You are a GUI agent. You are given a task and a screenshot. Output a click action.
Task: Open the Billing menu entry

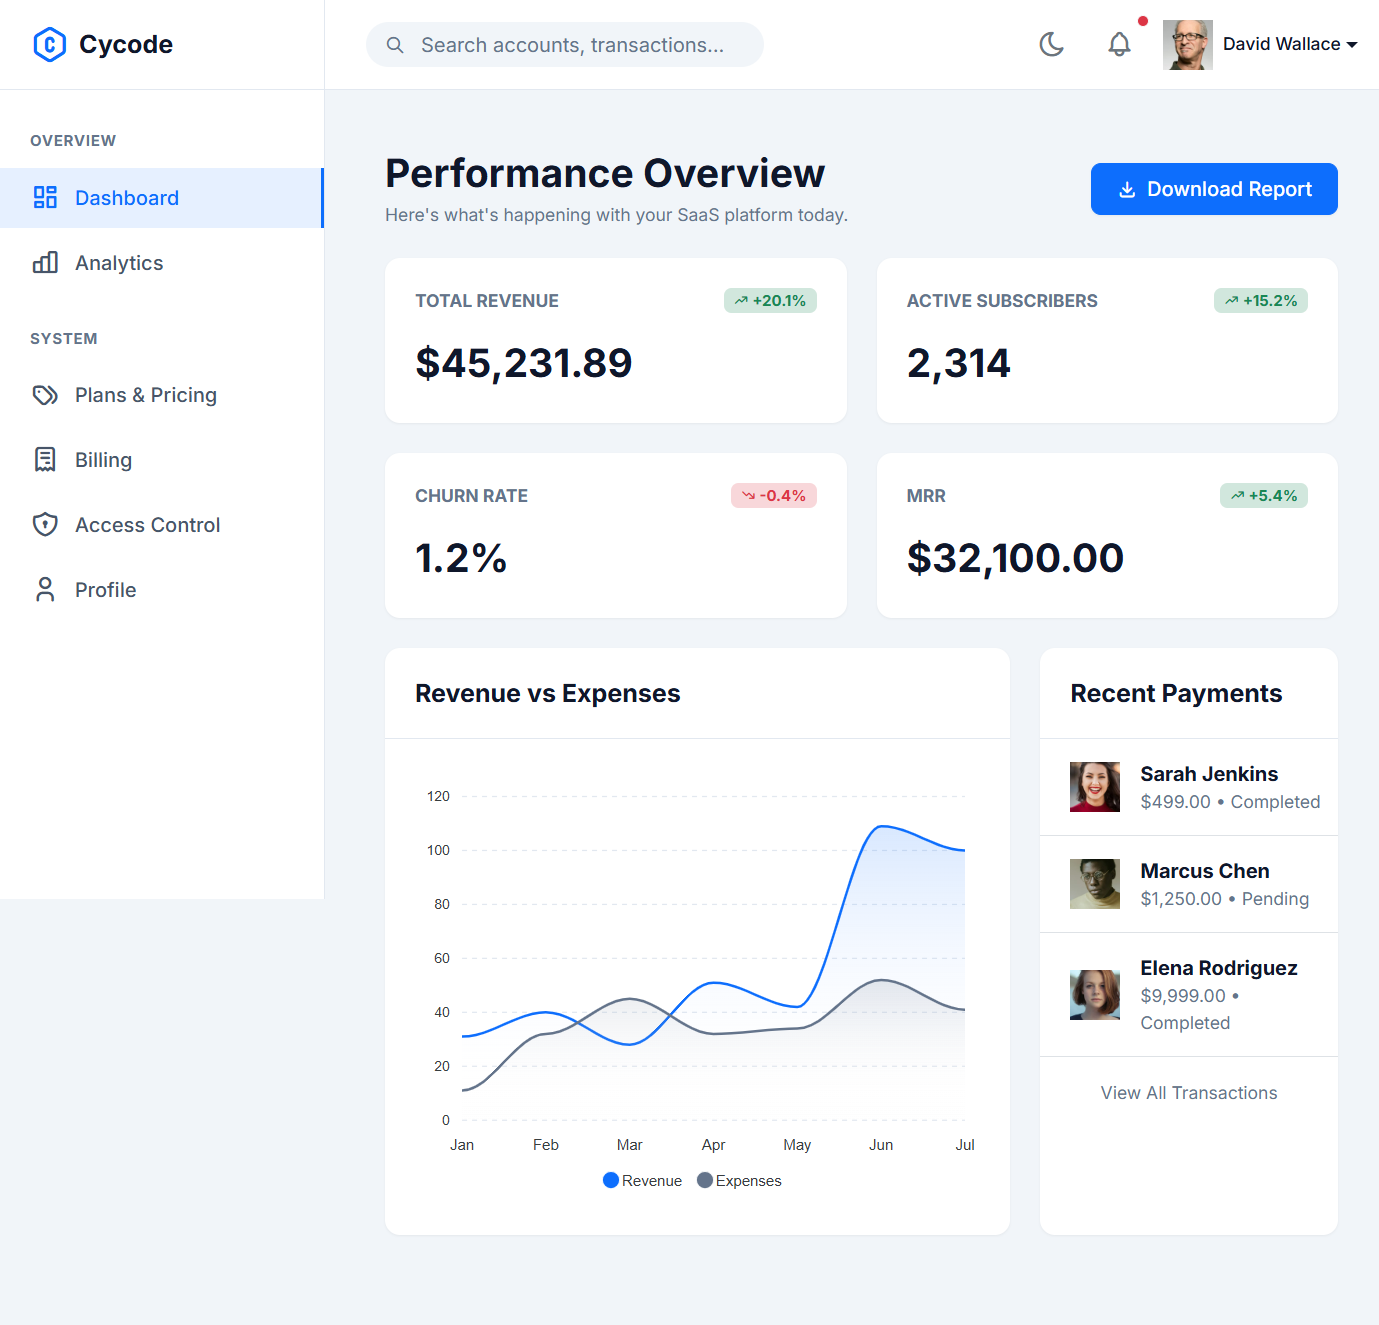coord(103,459)
